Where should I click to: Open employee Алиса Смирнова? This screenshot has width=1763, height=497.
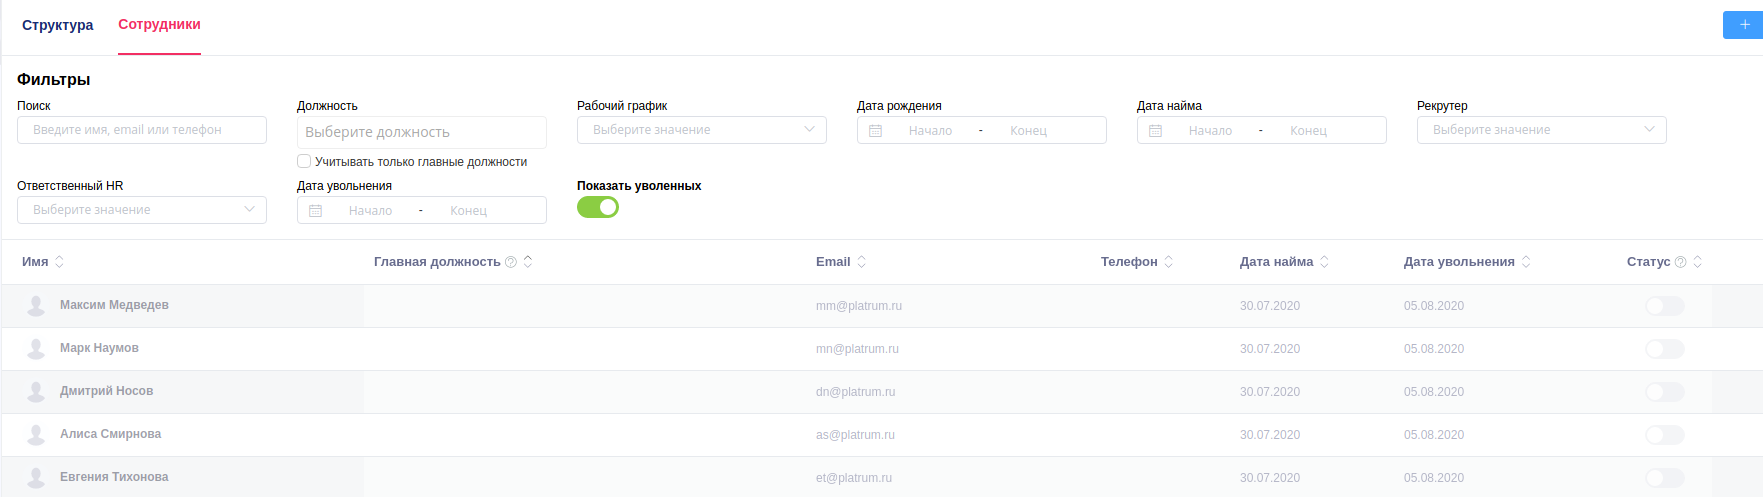pyautogui.click(x=110, y=434)
